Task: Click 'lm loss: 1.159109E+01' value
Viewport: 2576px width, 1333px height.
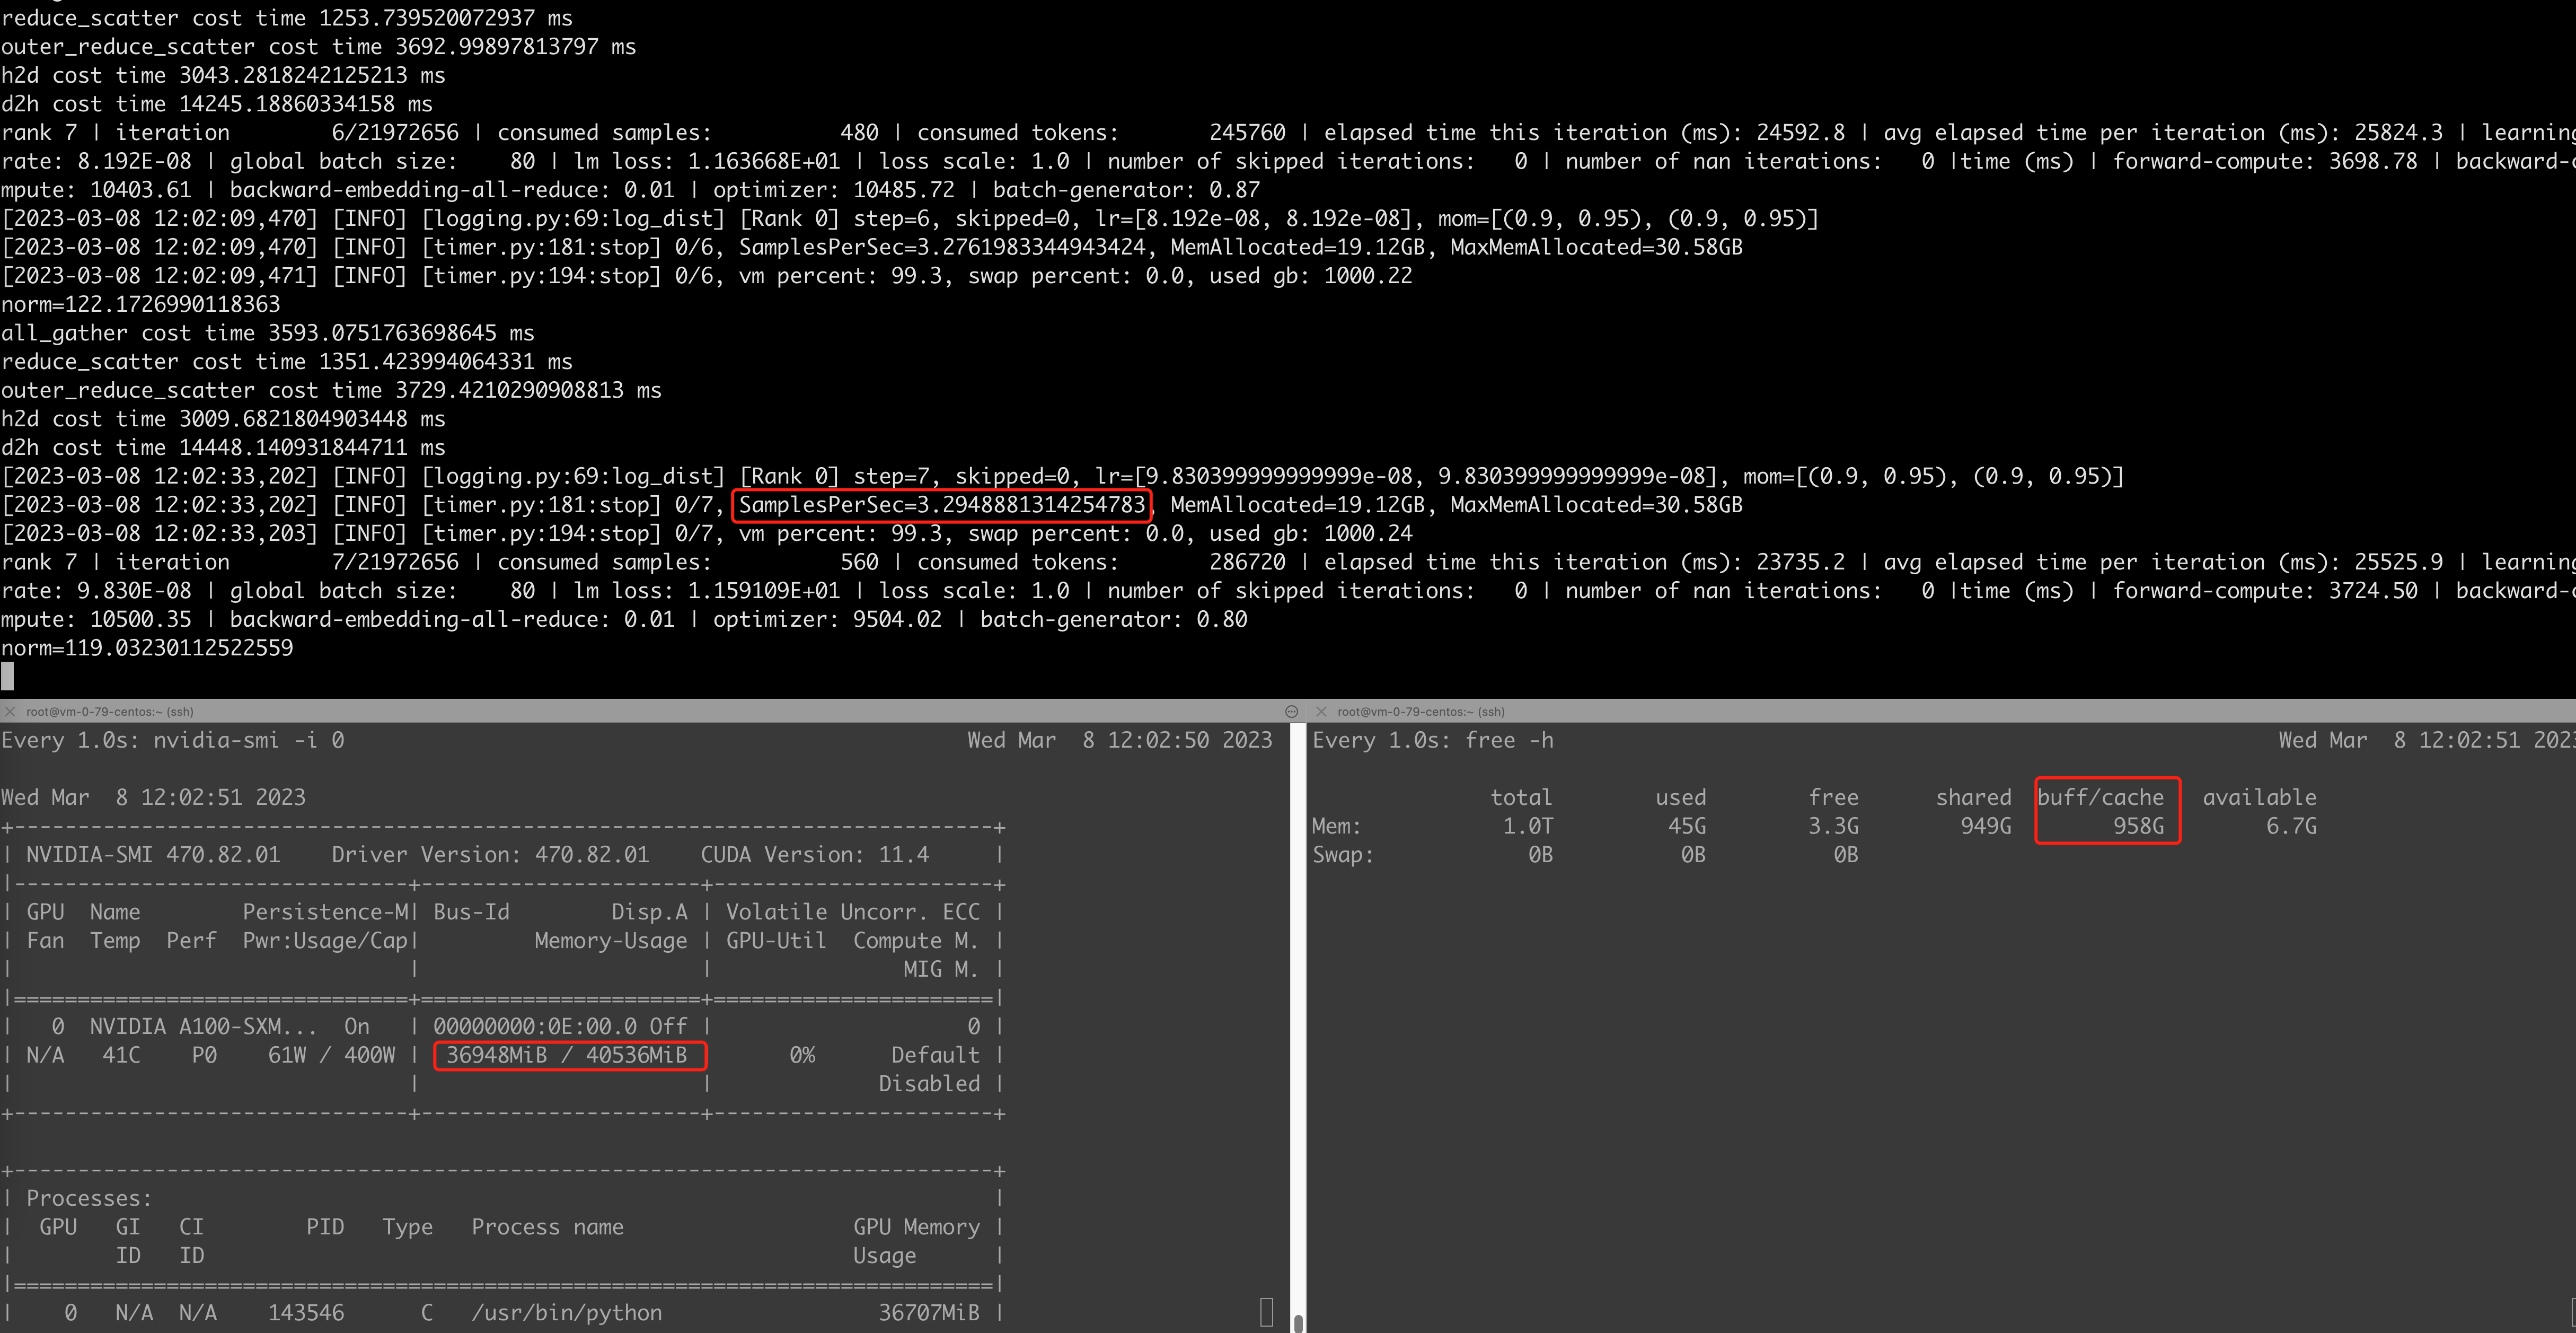Action: coord(707,591)
